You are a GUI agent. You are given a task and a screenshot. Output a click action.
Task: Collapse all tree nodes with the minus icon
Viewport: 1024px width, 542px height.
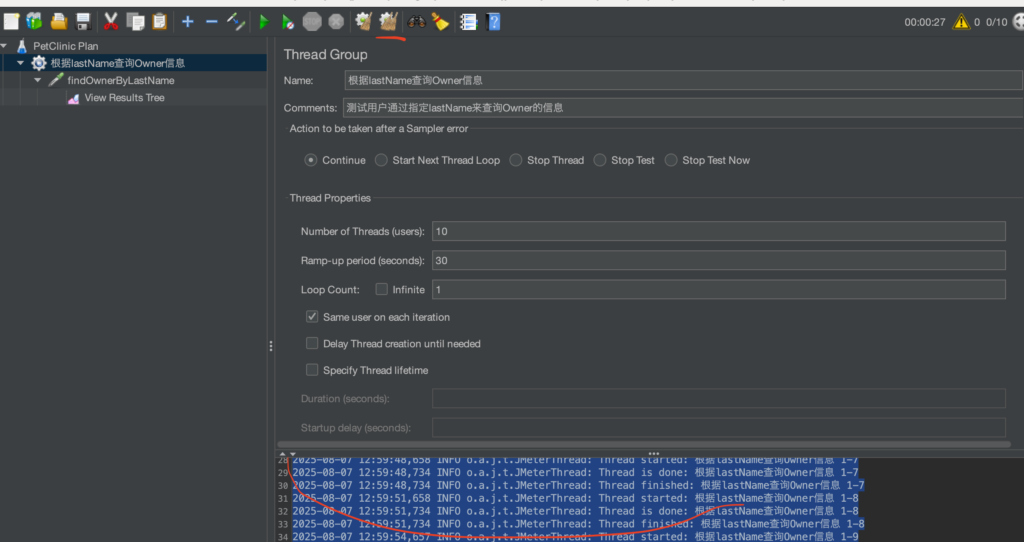pyautogui.click(x=212, y=22)
